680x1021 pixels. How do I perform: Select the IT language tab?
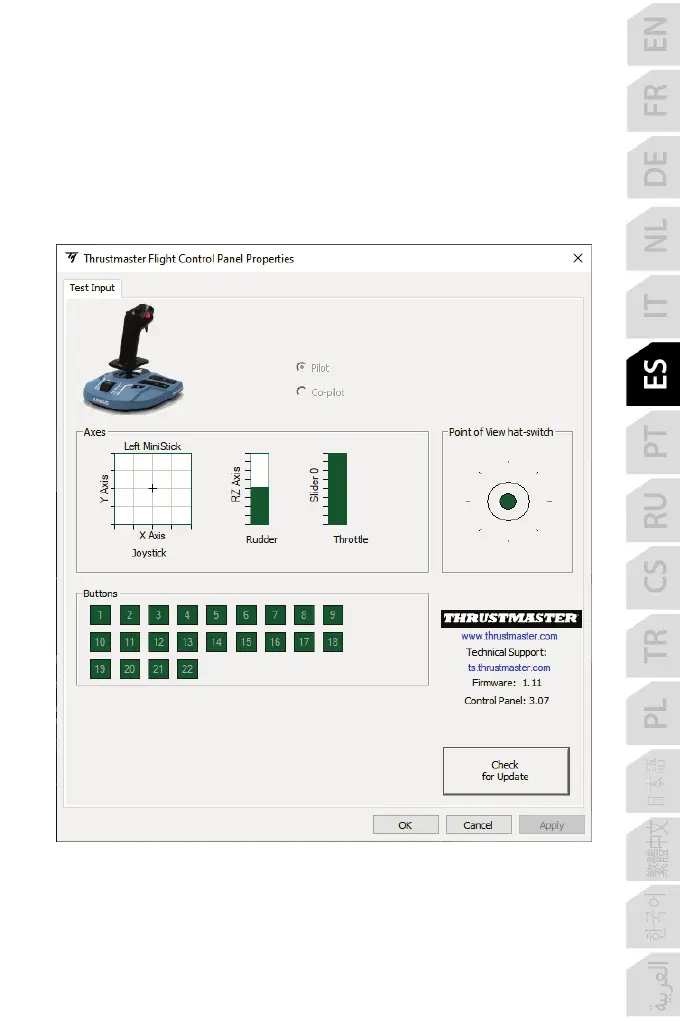point(655,305)
